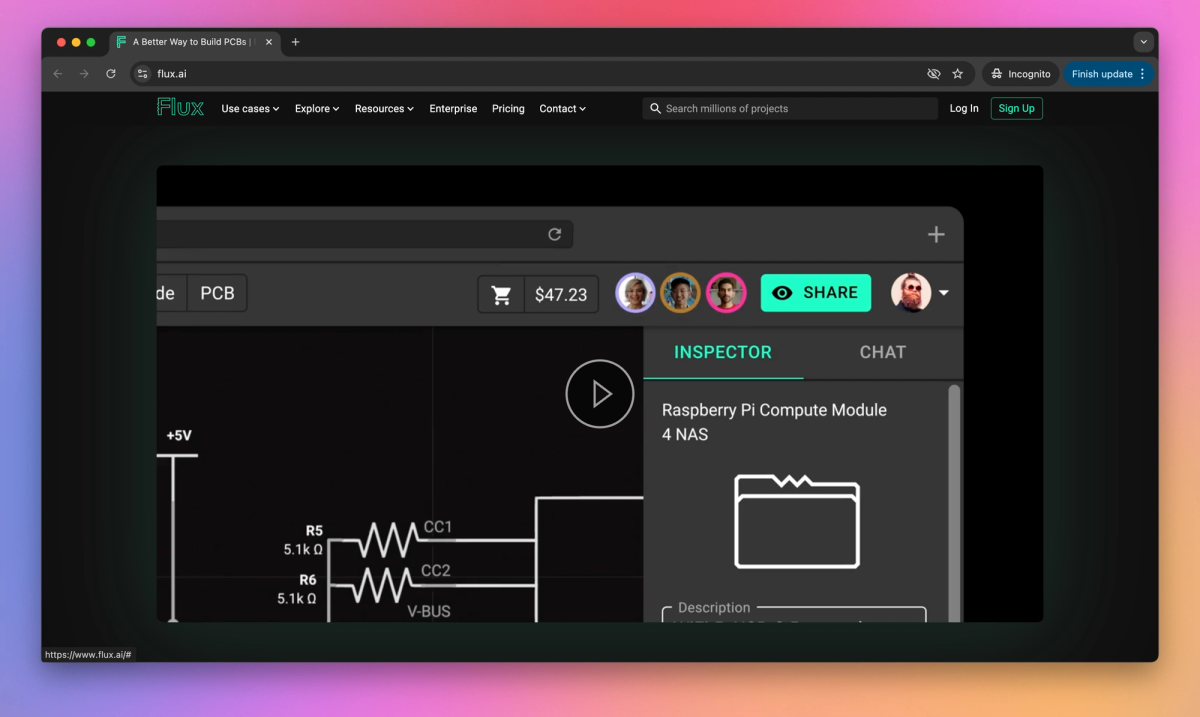The width and height of the screenshot is (1200, 717).
Task: Click the tracking protection eye icon
Action: [x=934, y=74]
